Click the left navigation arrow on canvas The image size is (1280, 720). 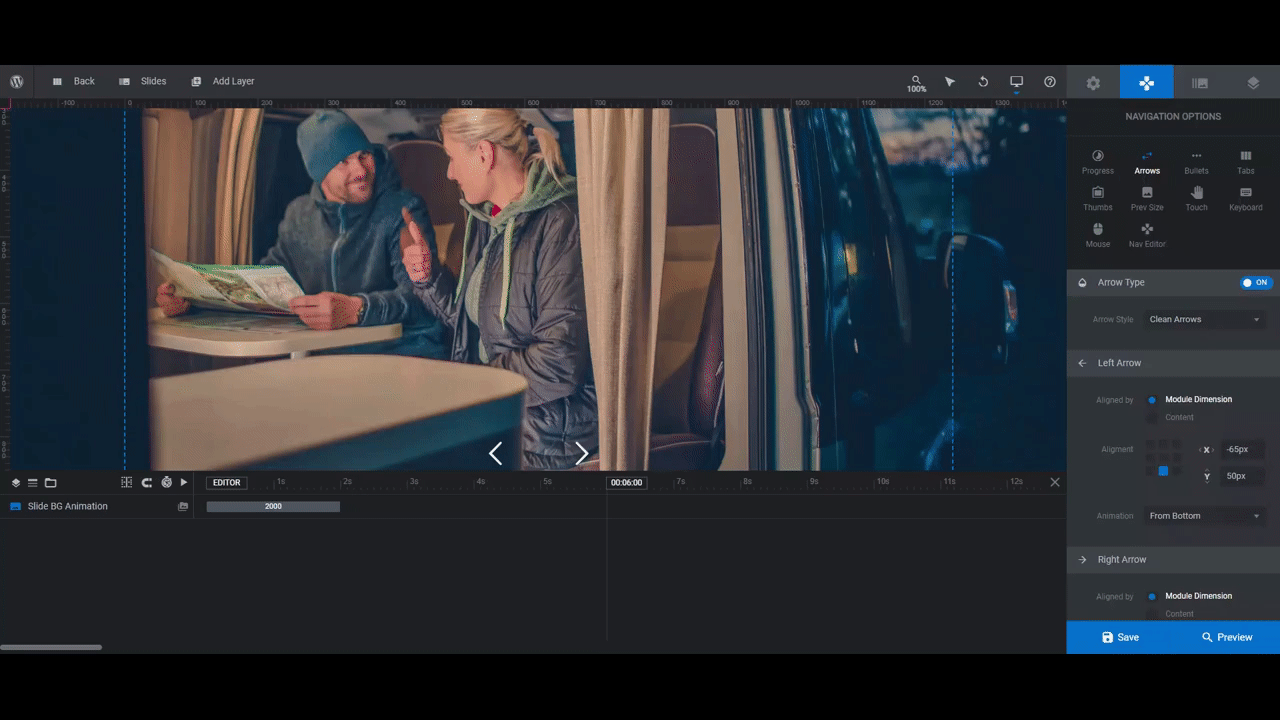pyautogui.click(x=495, y=454)
